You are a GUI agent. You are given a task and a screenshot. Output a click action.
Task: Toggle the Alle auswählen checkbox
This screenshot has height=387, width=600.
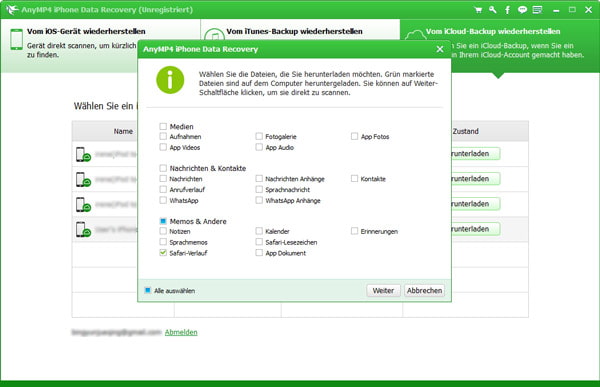(x=148, y=290)
